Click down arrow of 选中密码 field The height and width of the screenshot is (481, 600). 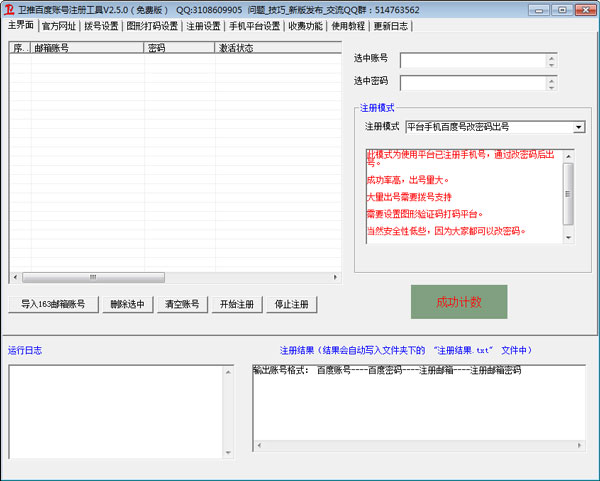click(551, 87)
